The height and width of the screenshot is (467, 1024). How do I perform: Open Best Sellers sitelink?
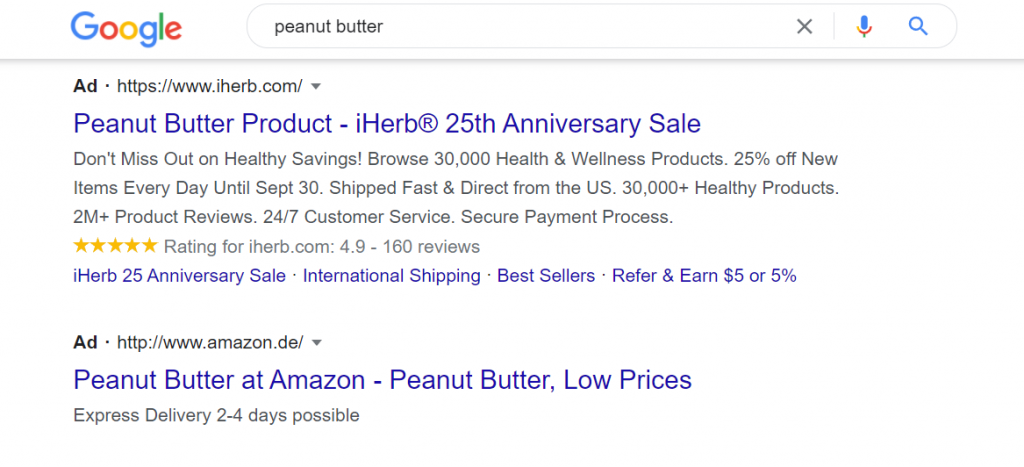point(546,276)
